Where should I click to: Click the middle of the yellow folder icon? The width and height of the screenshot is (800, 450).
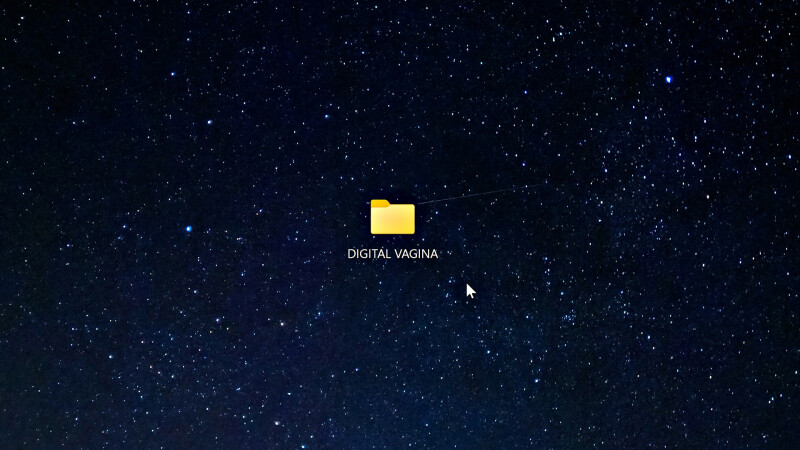392,218
